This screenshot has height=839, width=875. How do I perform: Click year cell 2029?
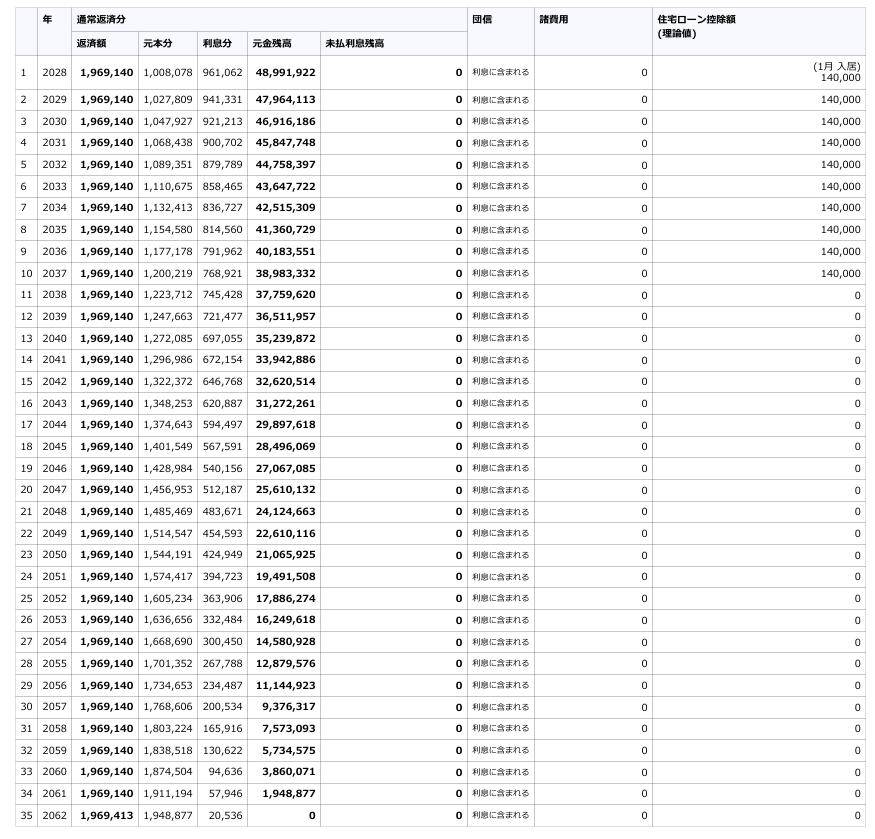pos(54,100)
